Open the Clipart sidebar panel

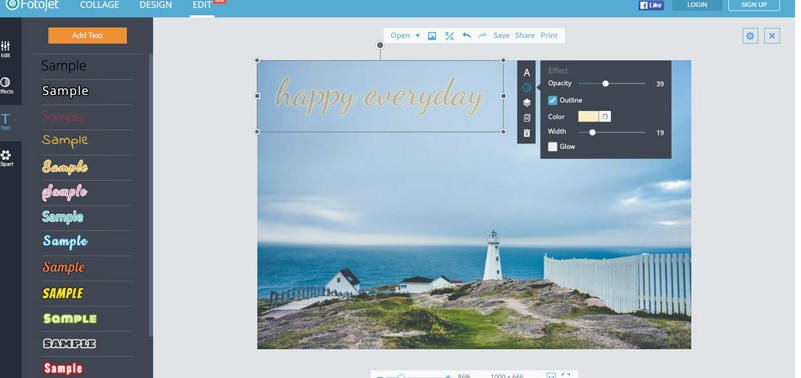[x=5, y=158]
